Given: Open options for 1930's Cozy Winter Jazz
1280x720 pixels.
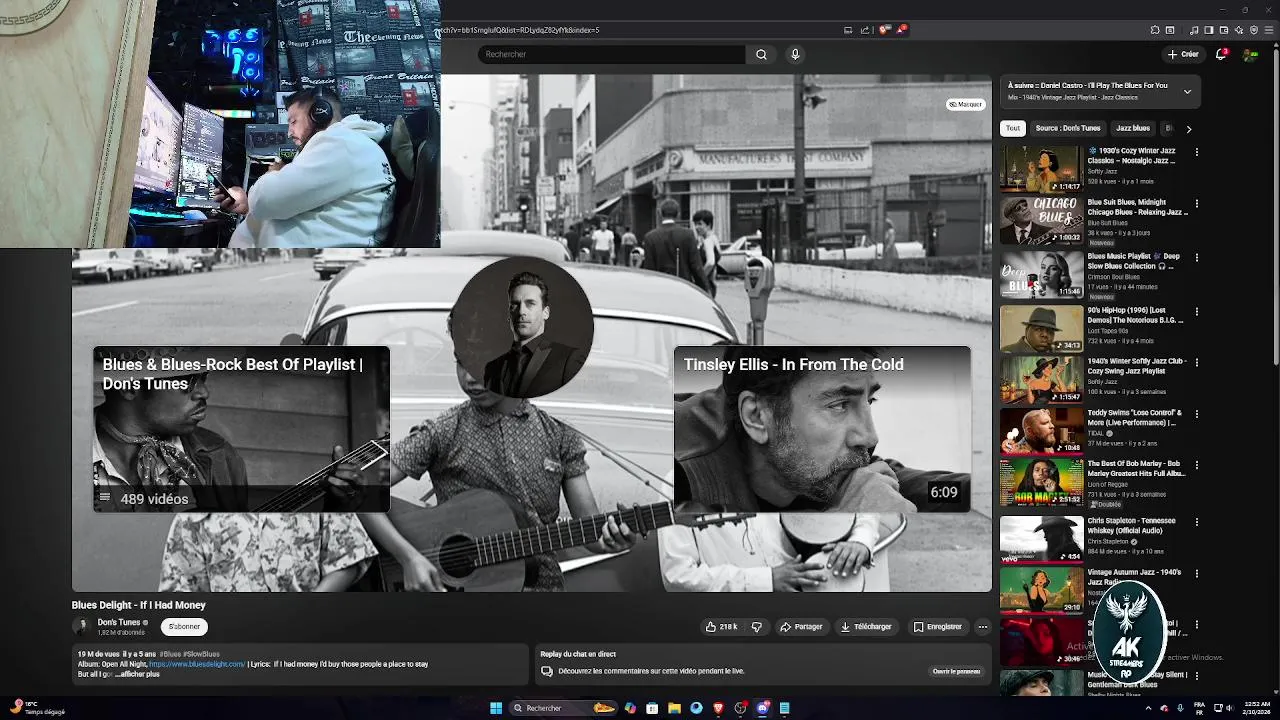Looking at the screenshot, I should pyautogui.click(x=1196, y=152).
